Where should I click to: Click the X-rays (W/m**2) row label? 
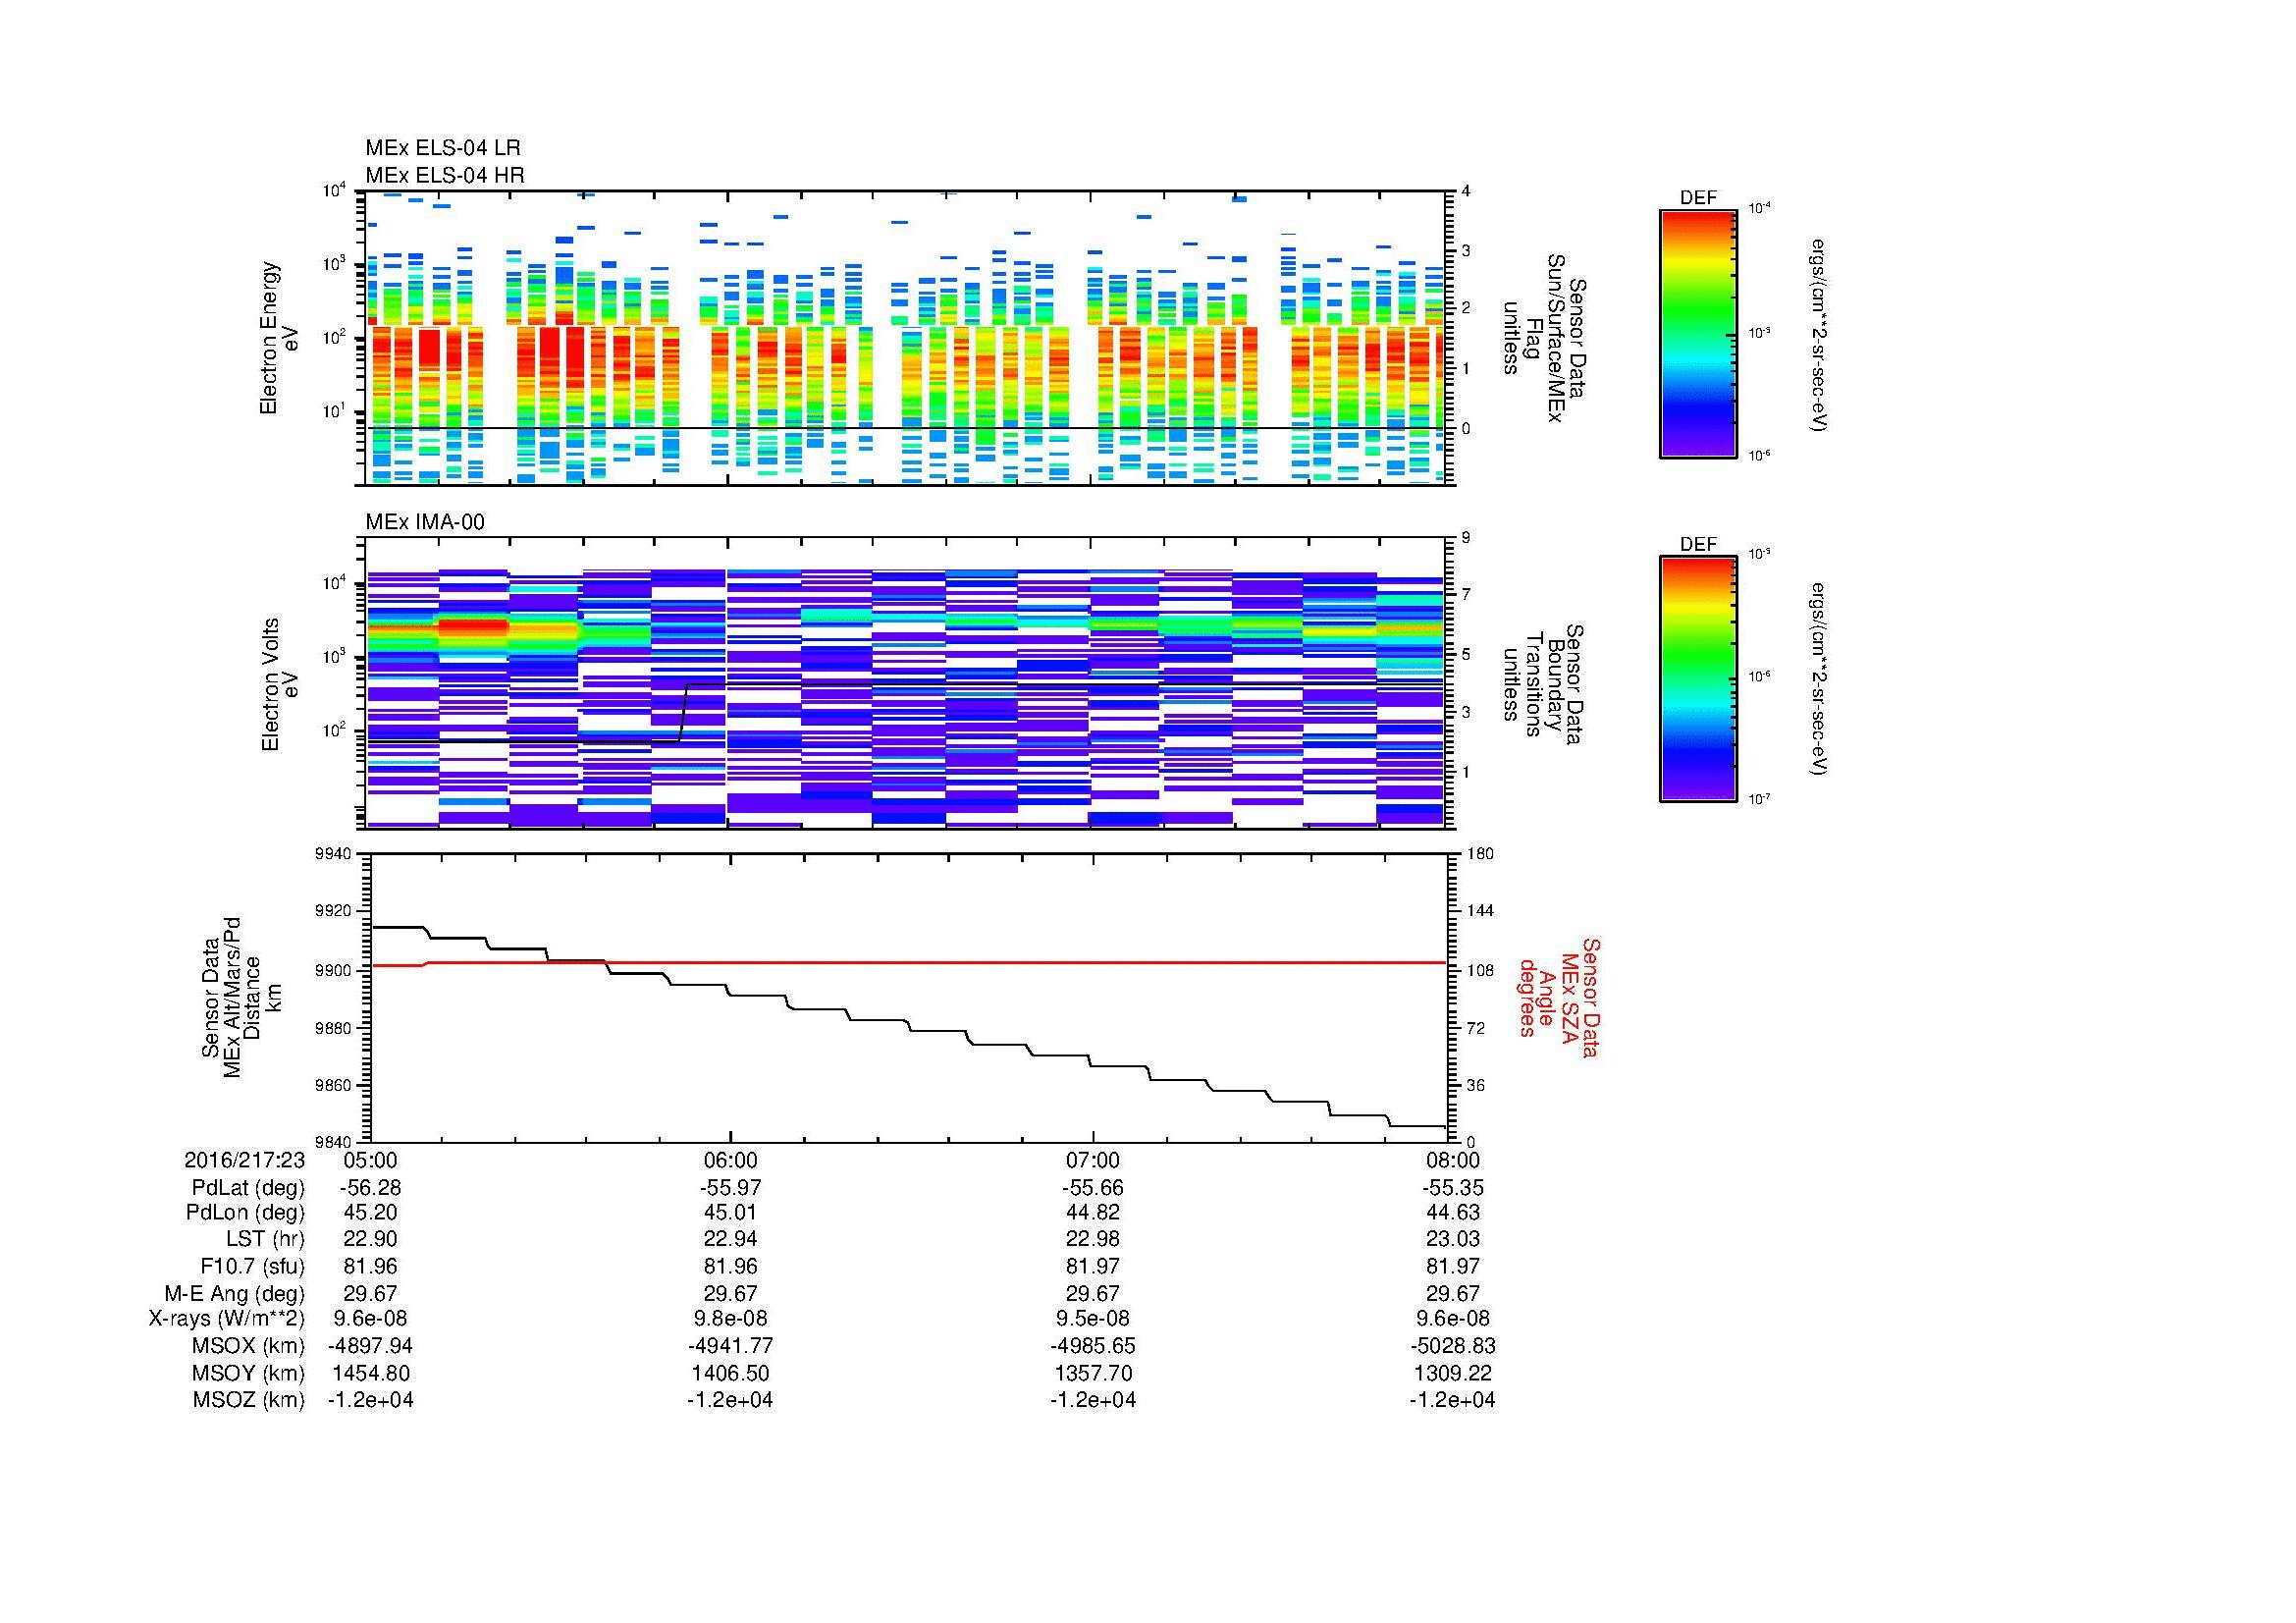pos(227,1319)
